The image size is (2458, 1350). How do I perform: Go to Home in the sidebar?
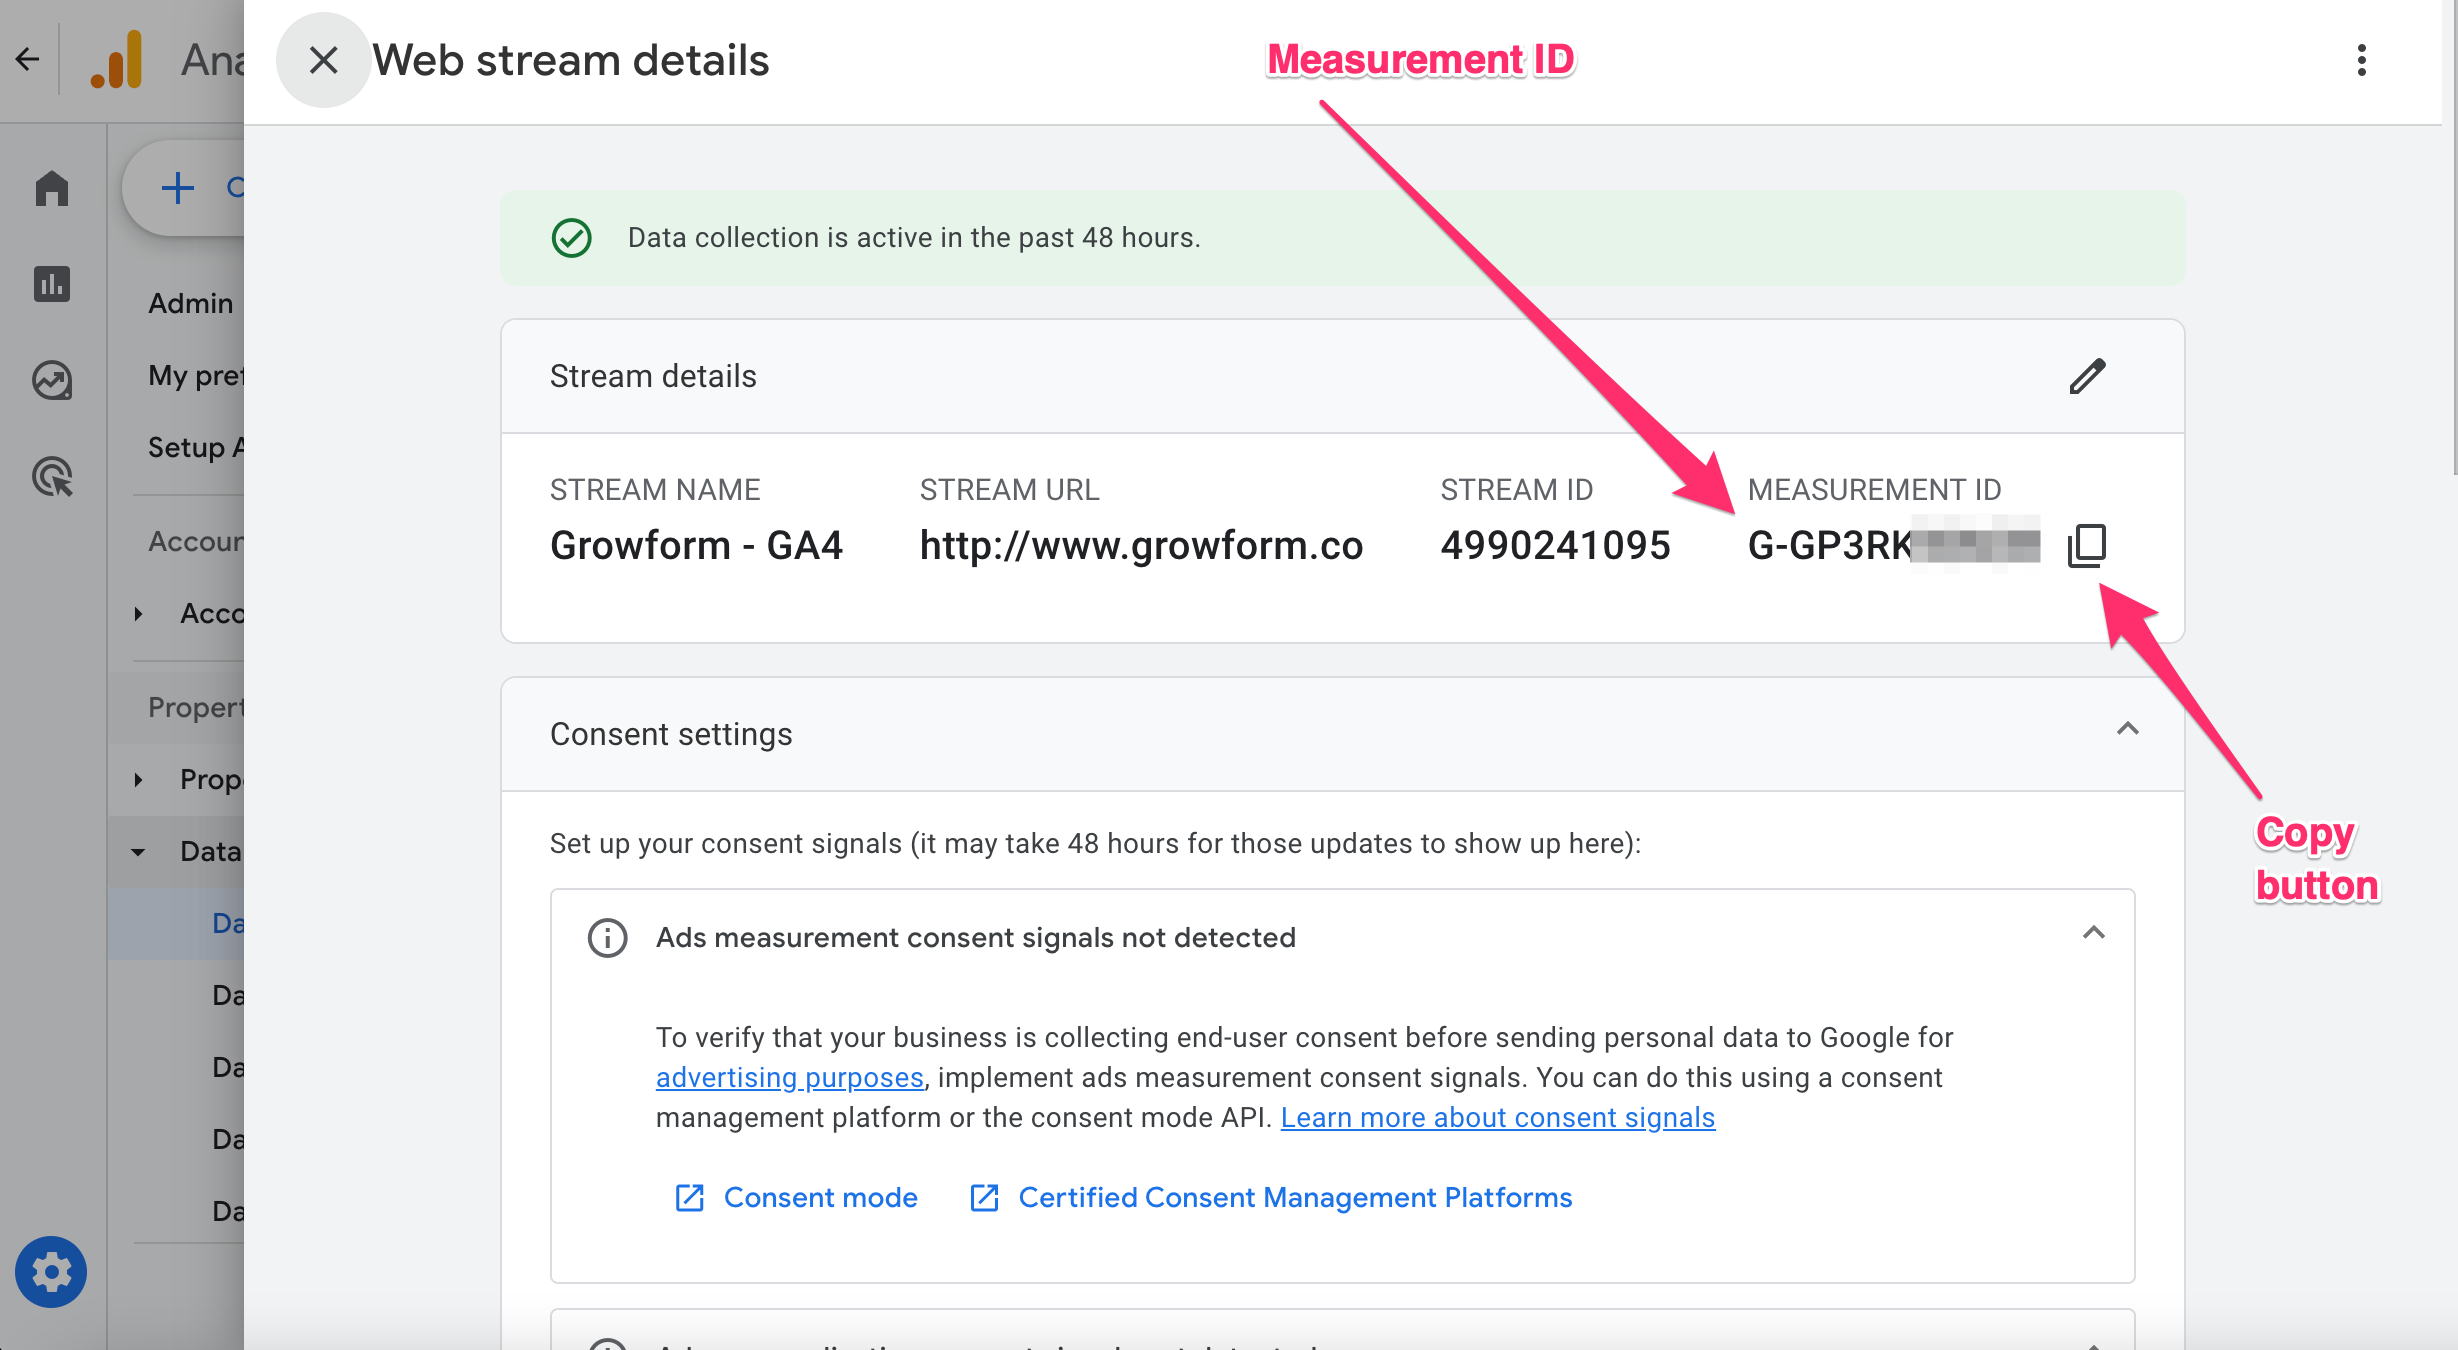pos(52,188)
